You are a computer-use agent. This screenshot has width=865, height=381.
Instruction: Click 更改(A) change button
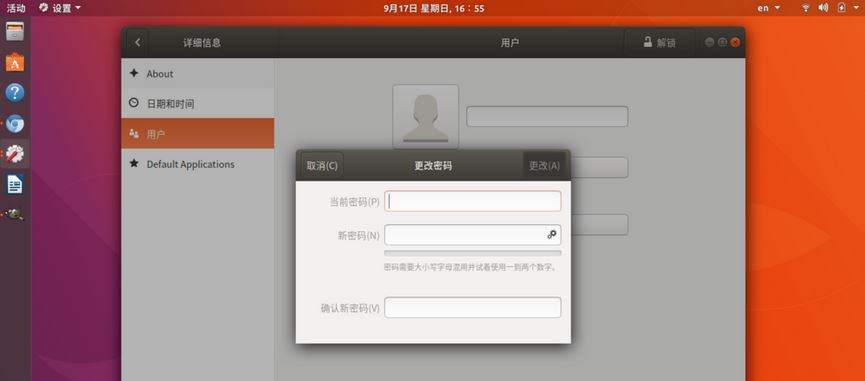pyautogui.click(x=544, y=165)
